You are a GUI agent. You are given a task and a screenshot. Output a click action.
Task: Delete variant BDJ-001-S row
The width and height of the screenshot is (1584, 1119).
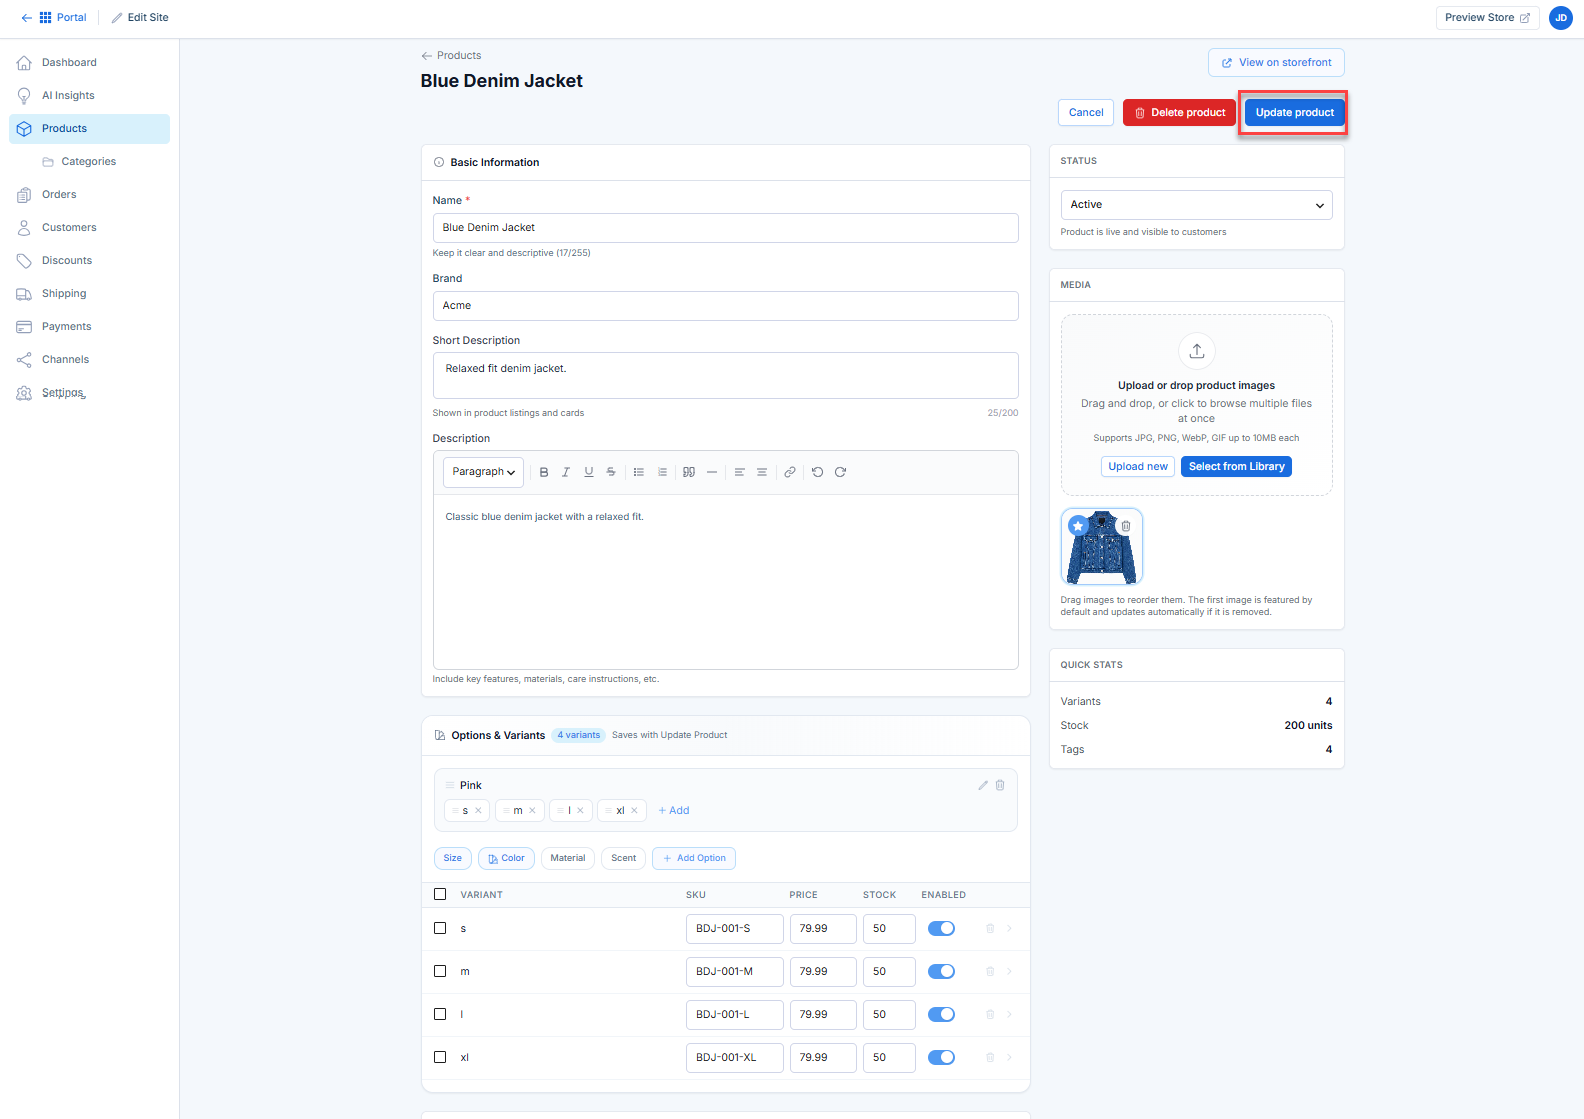point(990,929)
